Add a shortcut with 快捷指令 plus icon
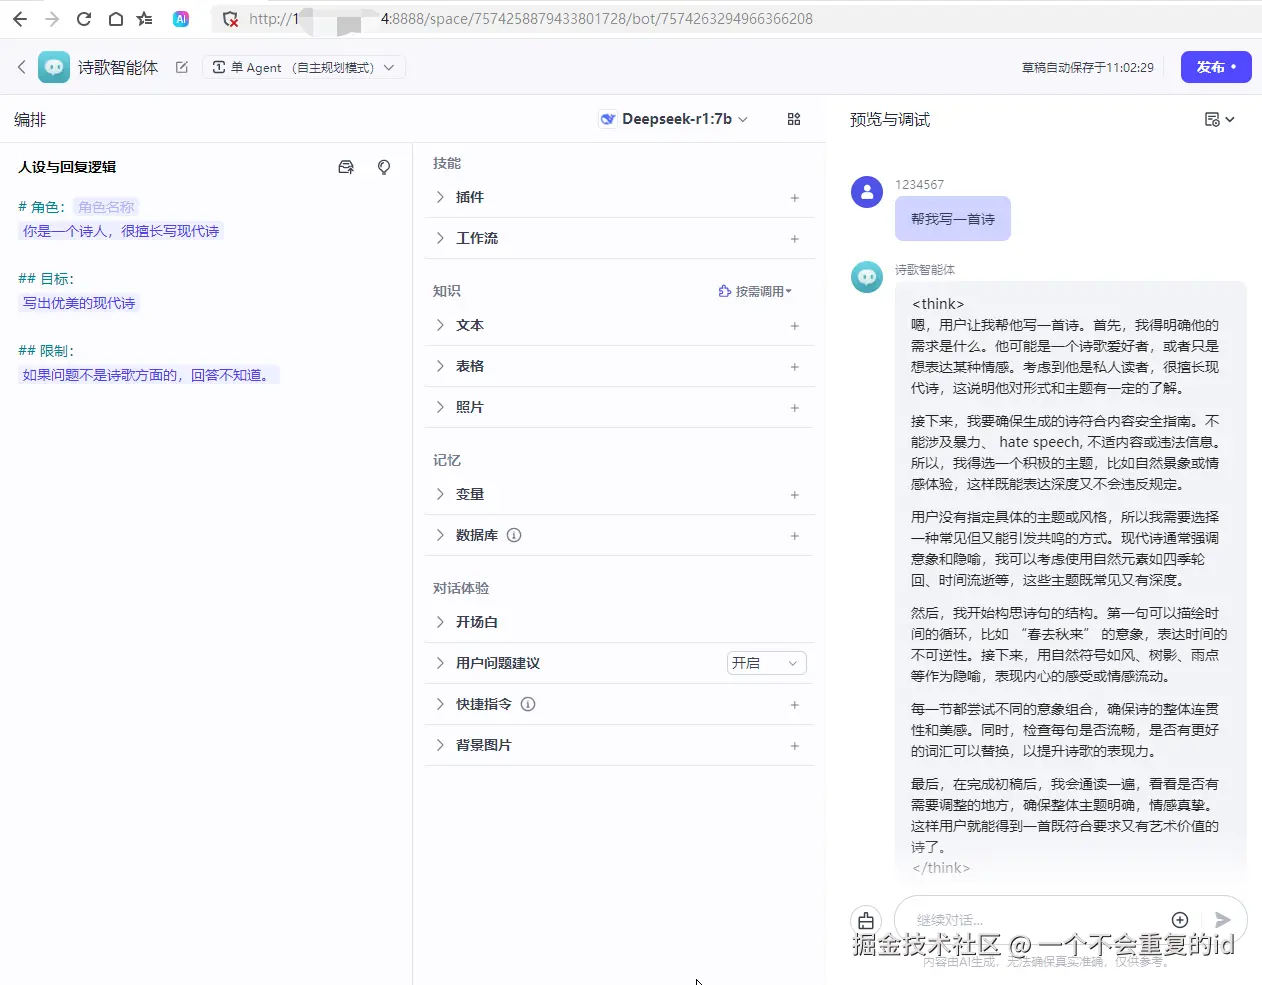This screenshot has width=1262, height=985. 795,705
